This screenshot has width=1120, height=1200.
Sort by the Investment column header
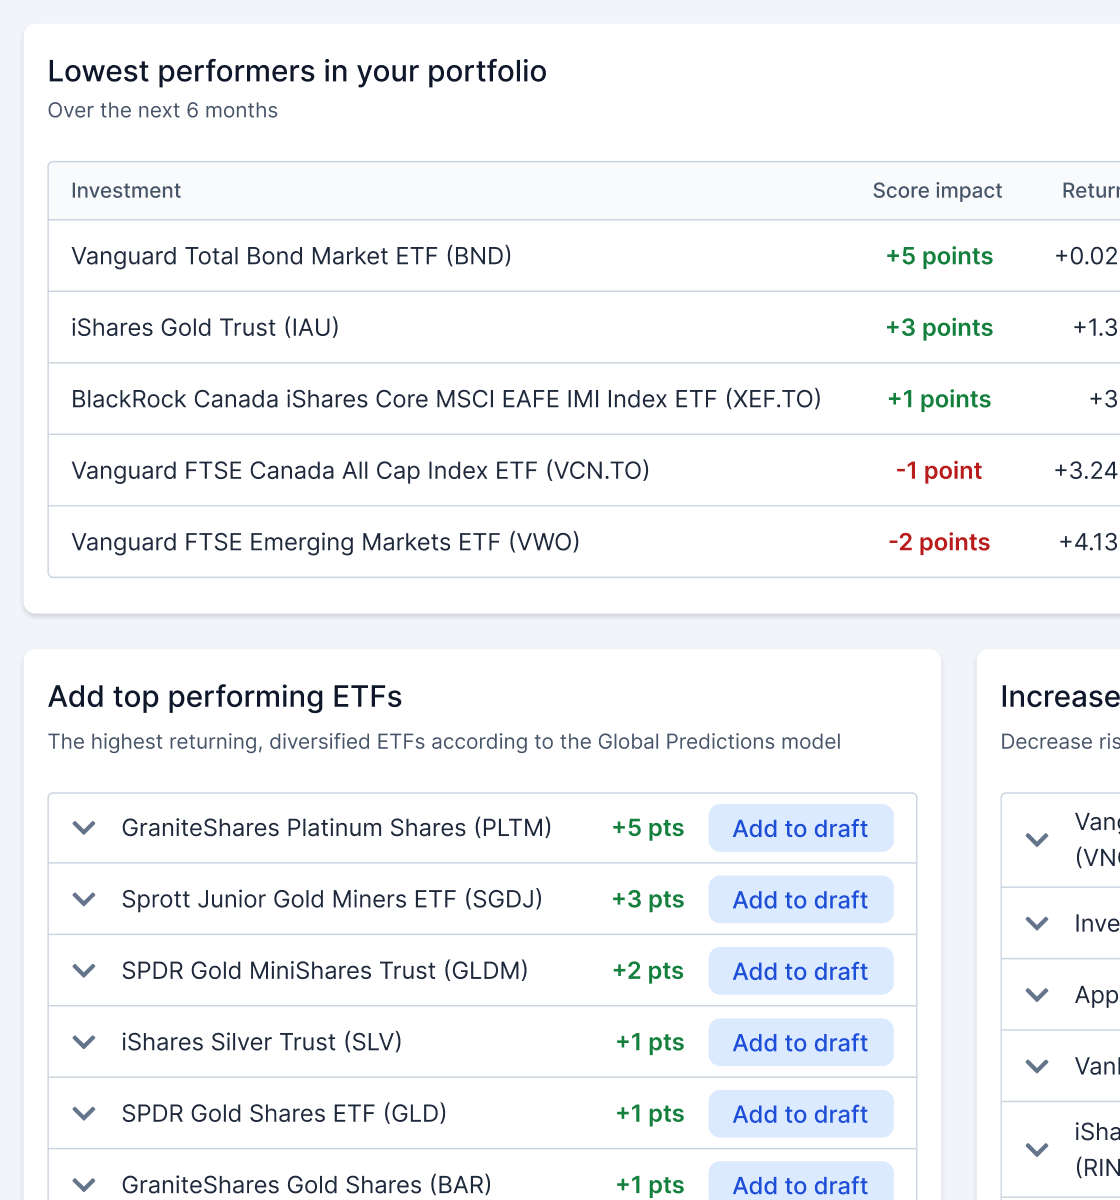click(x=126, y=191)
